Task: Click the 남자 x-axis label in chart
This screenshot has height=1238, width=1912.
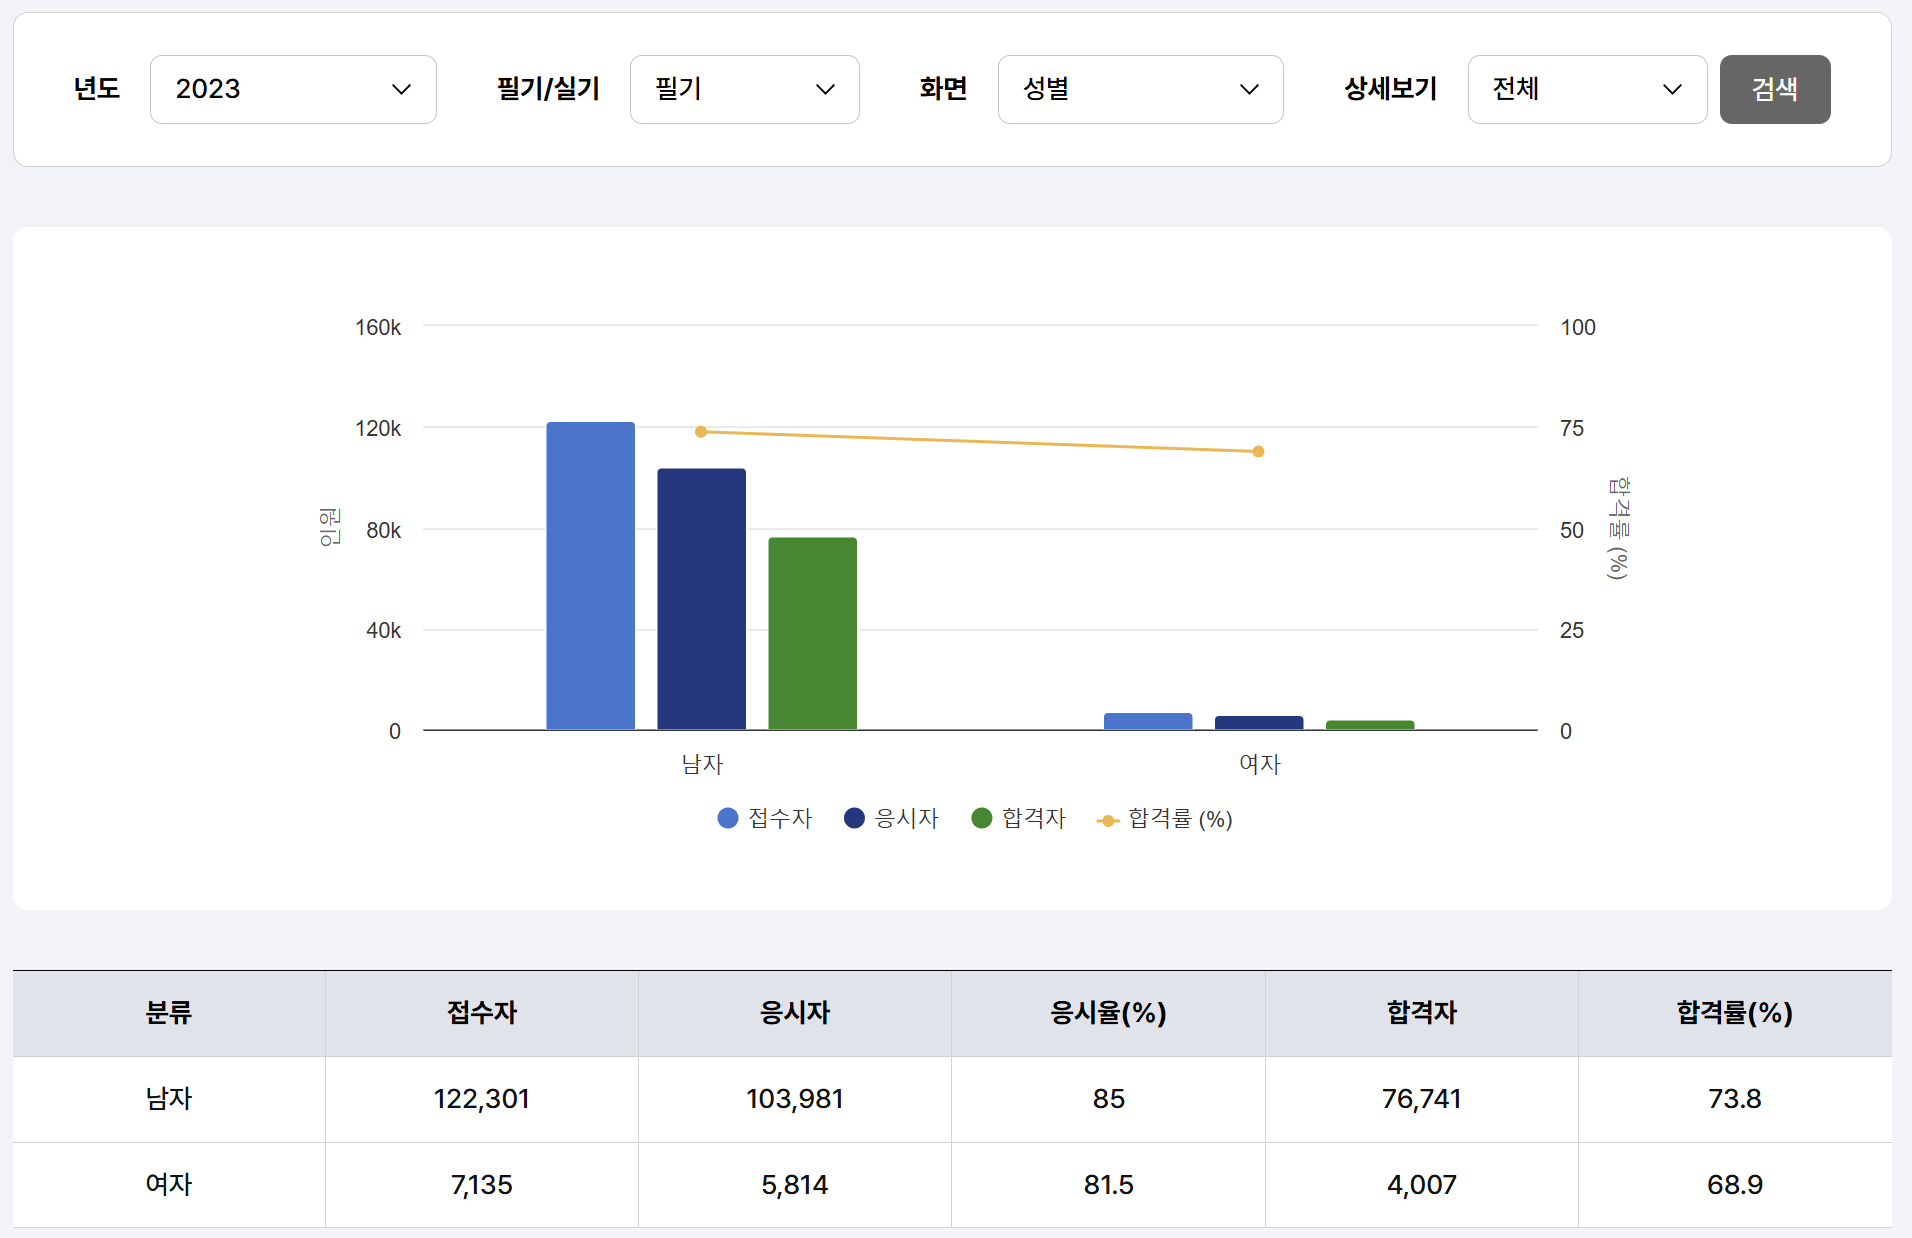Action: tap(702, 764)
